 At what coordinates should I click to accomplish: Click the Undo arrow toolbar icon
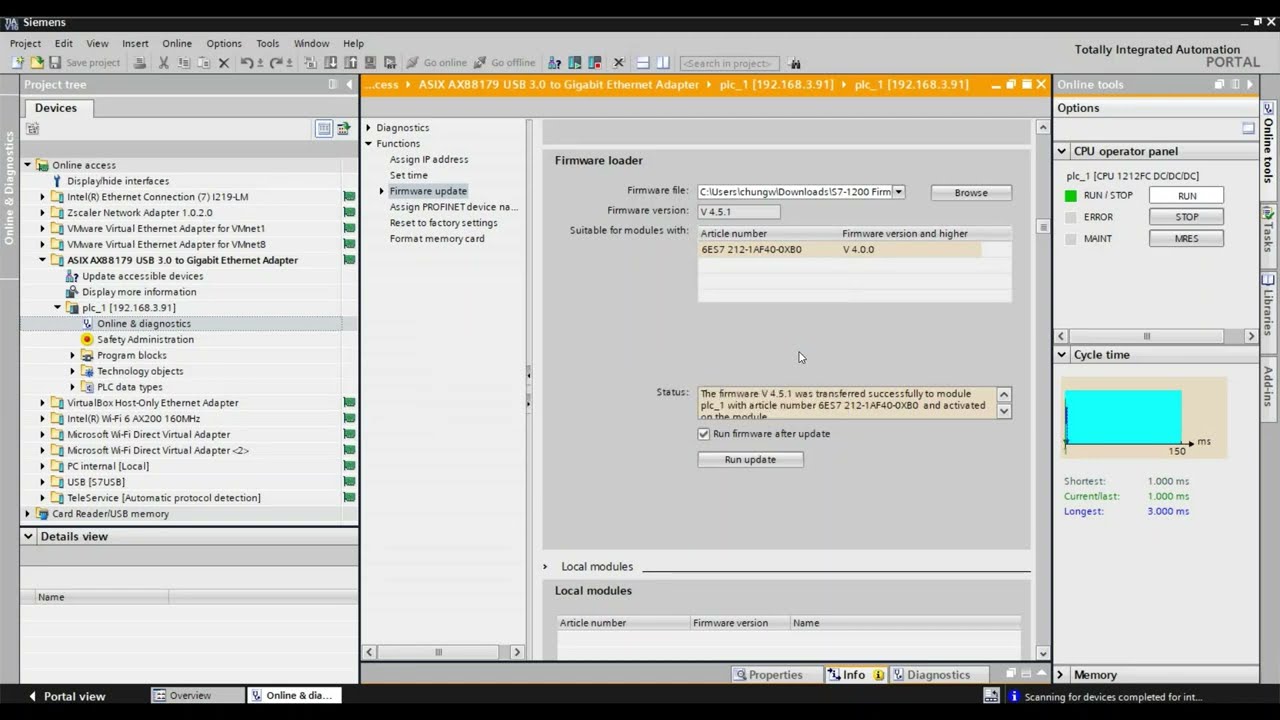tap(247, 62)
